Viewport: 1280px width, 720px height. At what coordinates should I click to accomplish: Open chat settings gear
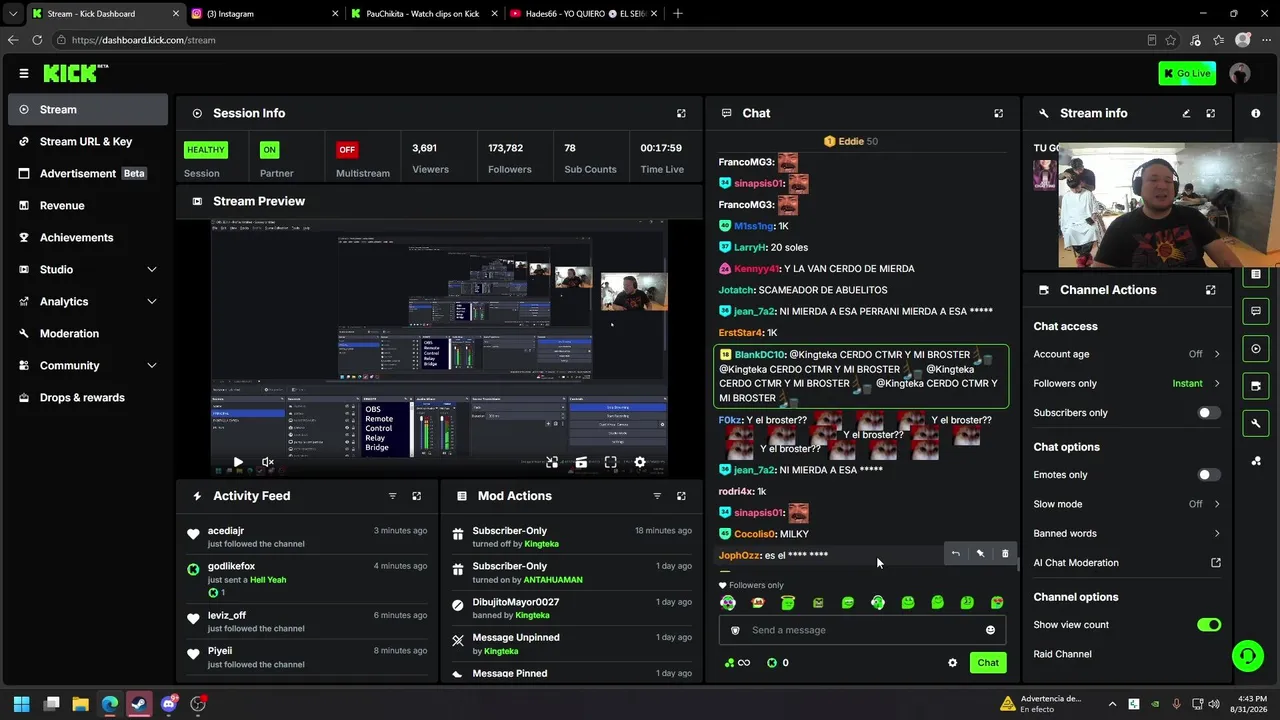coord(952,663)
